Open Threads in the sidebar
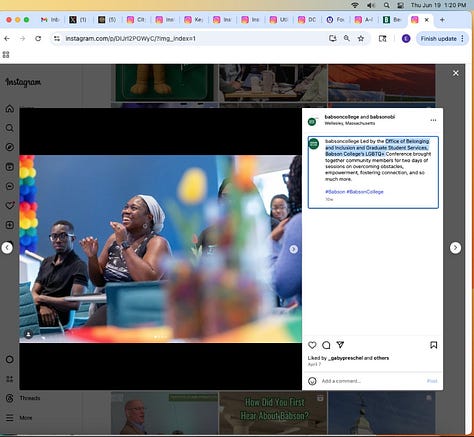Screen dimensions: 474x437 click(23, 398)
